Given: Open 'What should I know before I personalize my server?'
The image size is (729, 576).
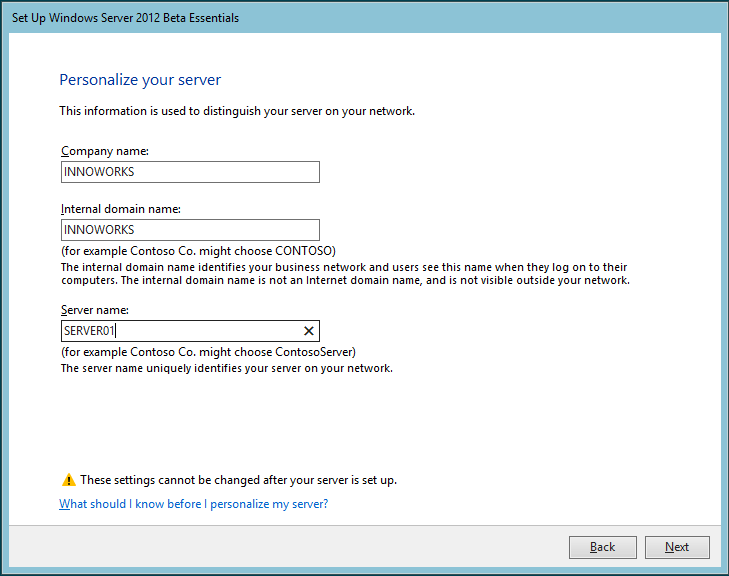Looking at the screenshot, I should [193, 504].
